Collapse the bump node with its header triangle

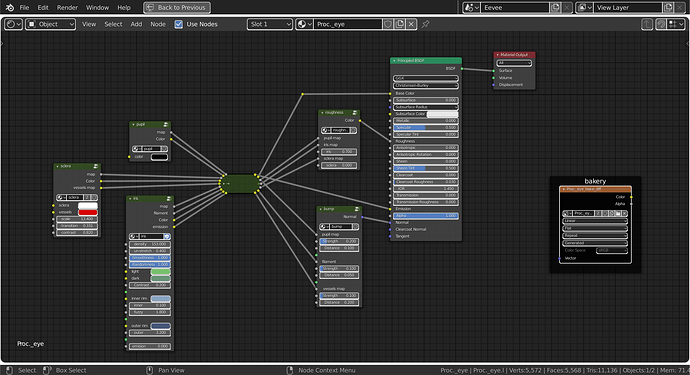pos(321,209)
